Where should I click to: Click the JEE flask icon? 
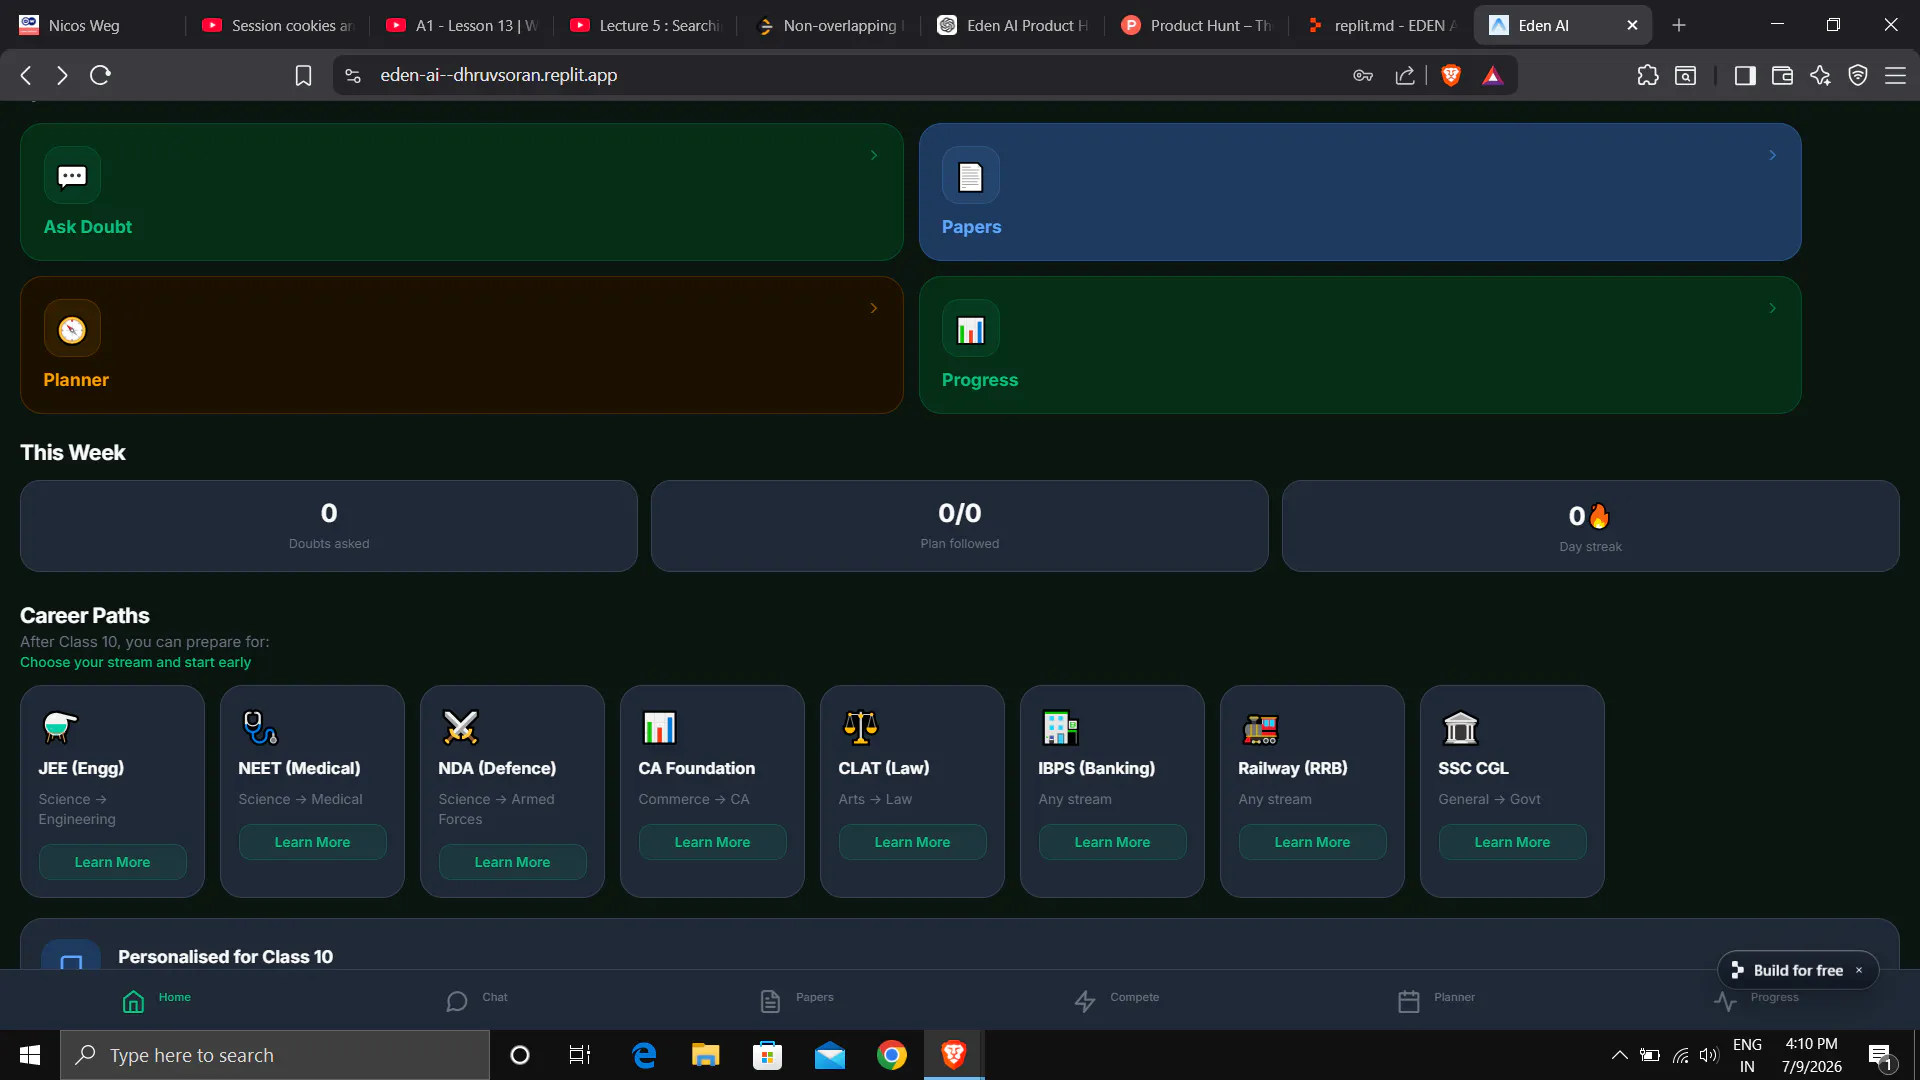point(60,727)
